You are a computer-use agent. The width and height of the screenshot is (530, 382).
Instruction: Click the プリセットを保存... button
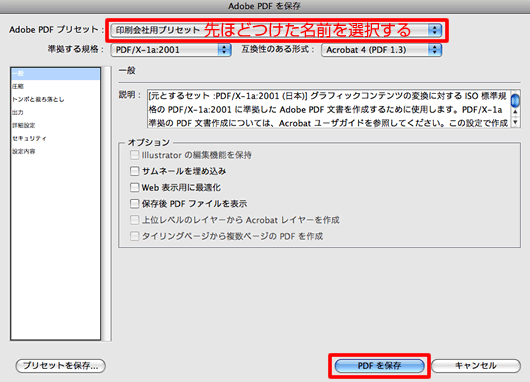pyautogui.click(x=61, y=366)
